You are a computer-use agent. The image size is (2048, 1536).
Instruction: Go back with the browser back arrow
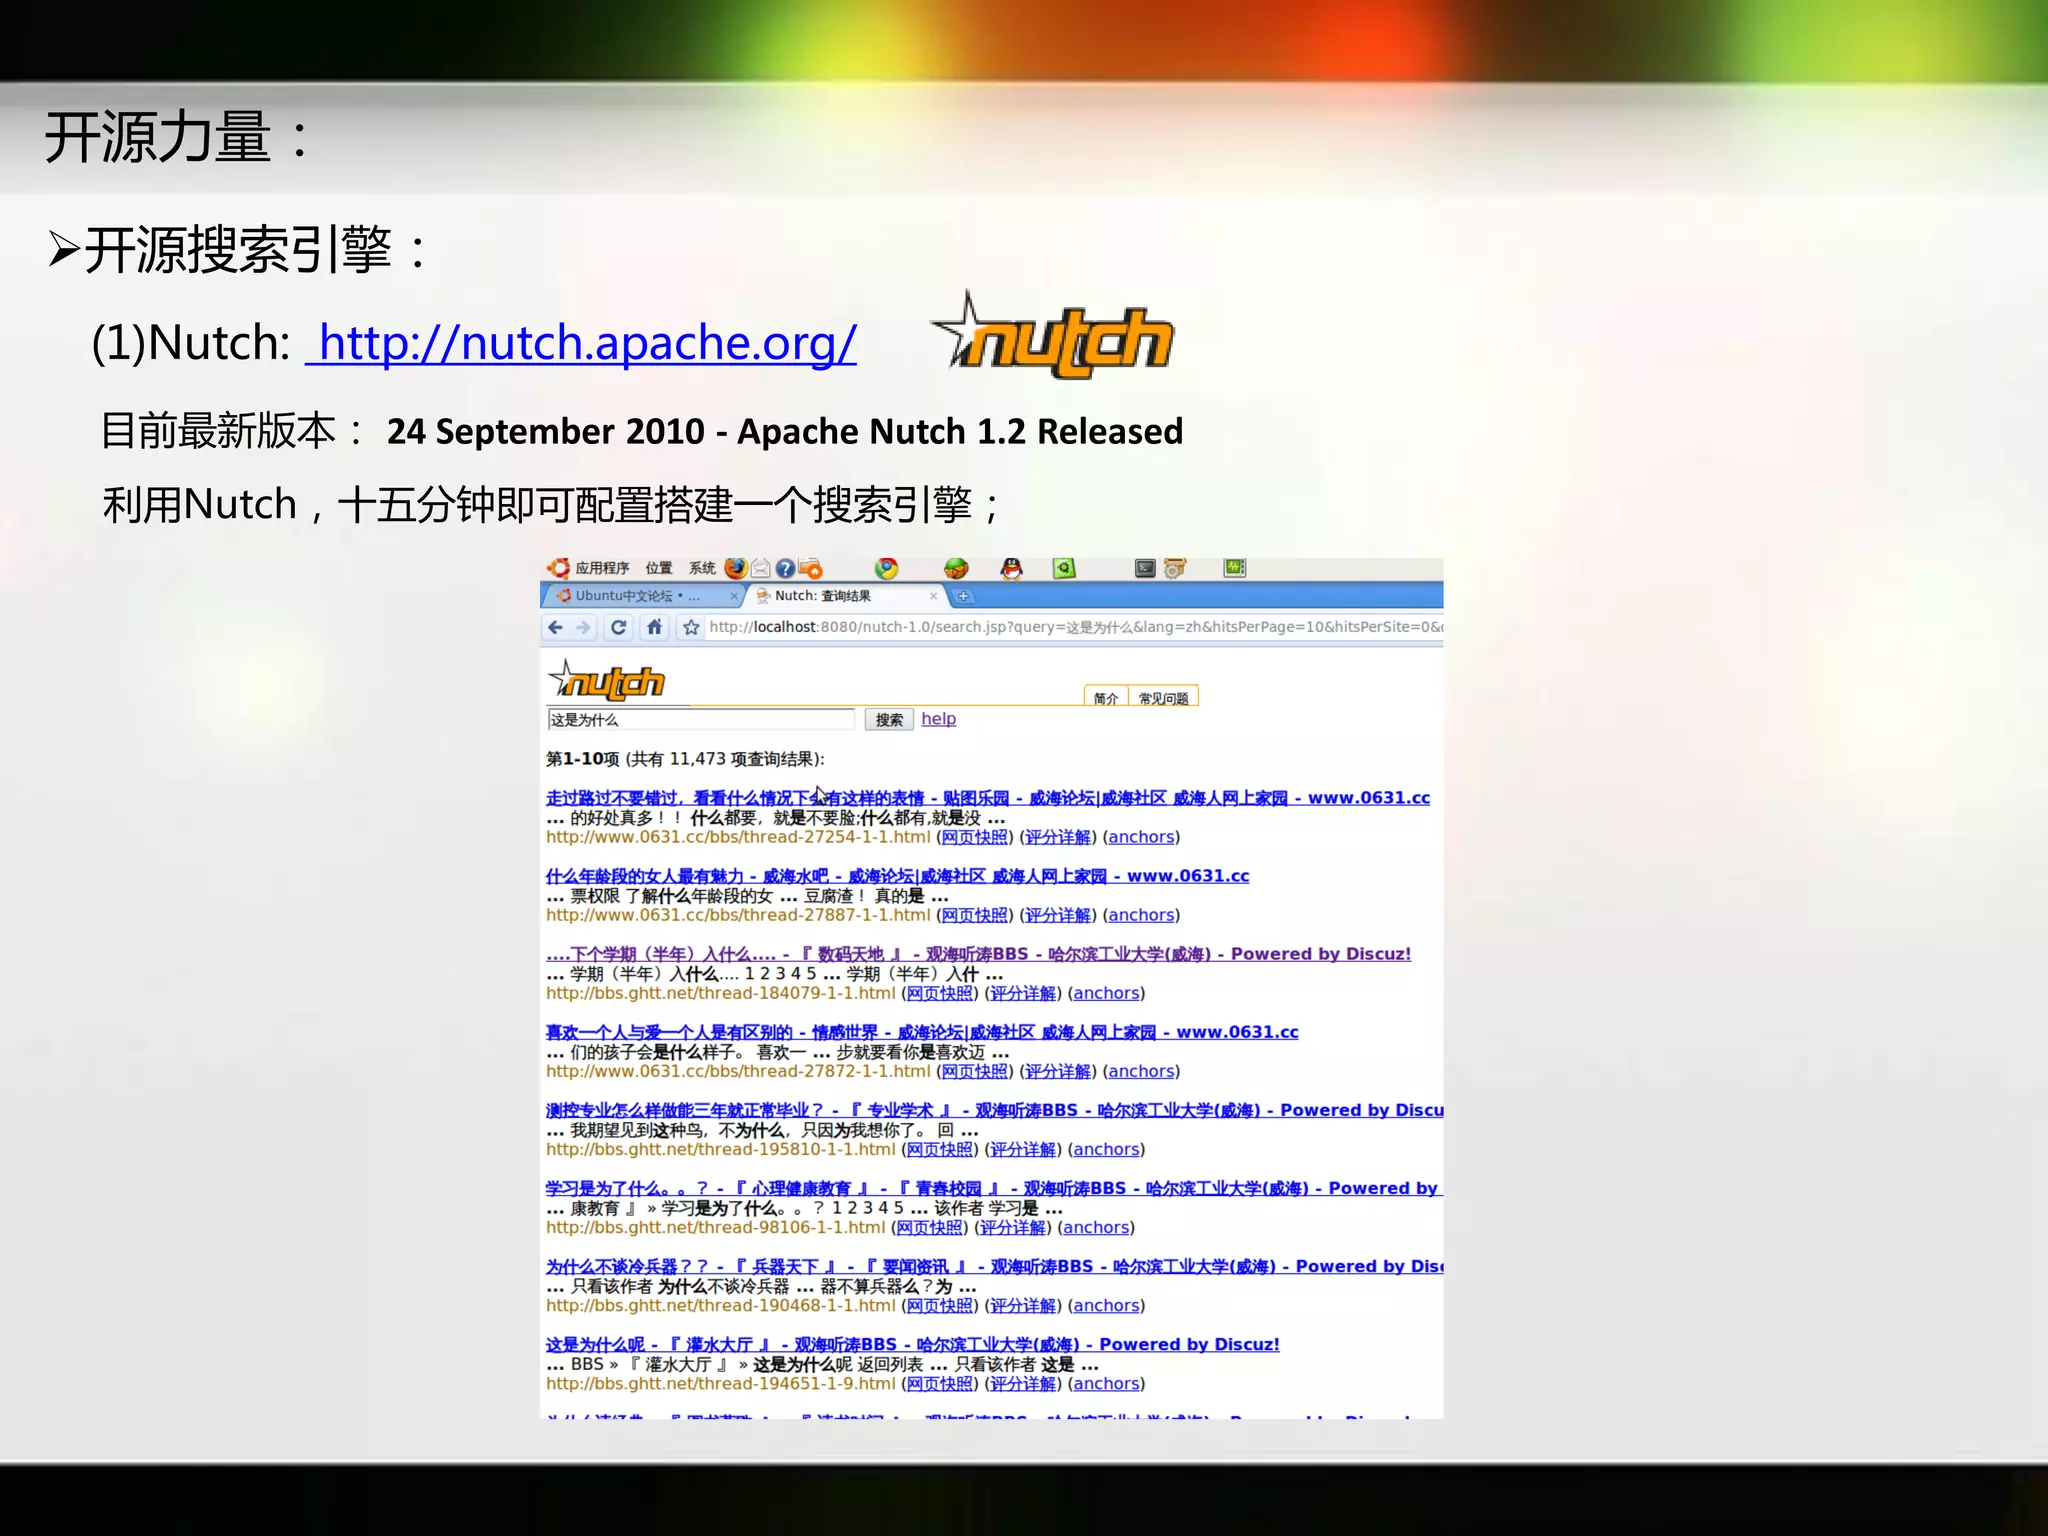556,627
